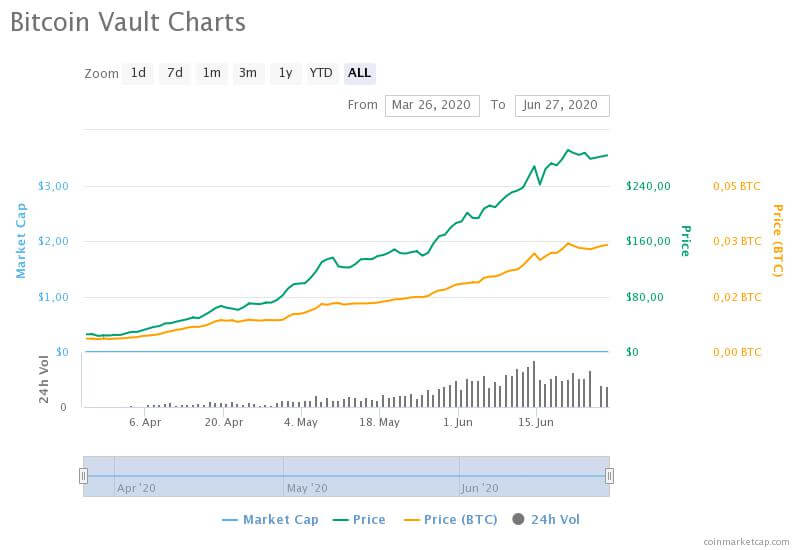Click the 6. Apr date label
Screen dimensions: 800x550
tap(145, 422)
